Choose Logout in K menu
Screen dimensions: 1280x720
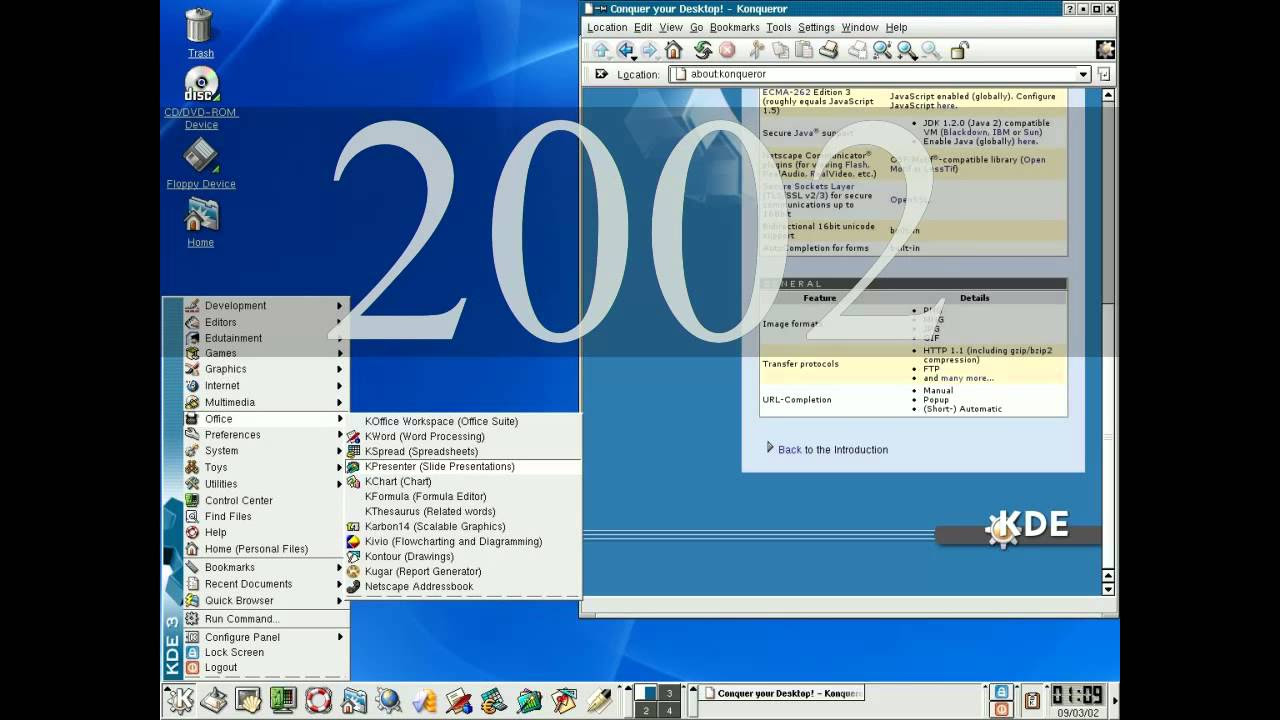(x=264, y=668)
